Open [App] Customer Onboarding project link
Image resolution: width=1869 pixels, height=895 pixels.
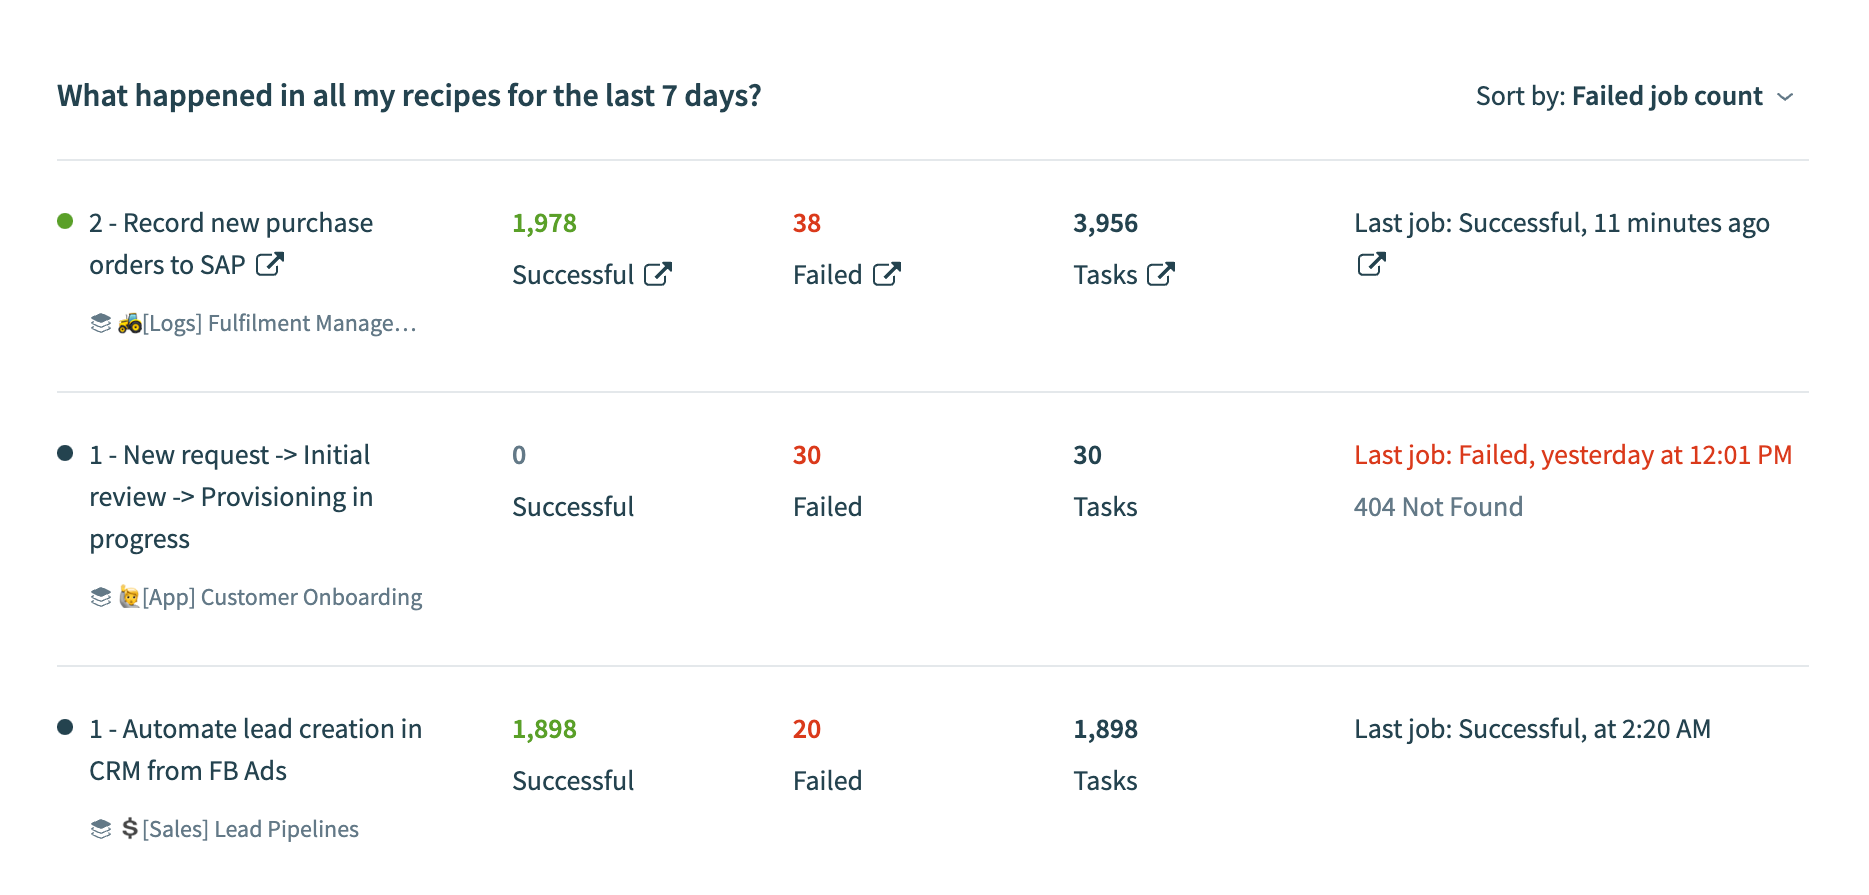click(282, 598)
